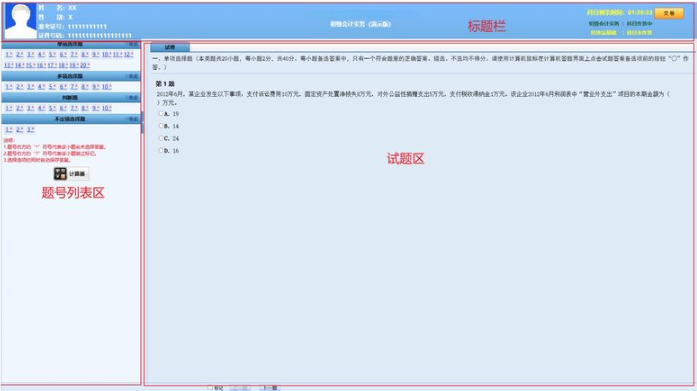697x391 pixels.
Task: Click the remaining time countdown display
Action: point(620,12)
